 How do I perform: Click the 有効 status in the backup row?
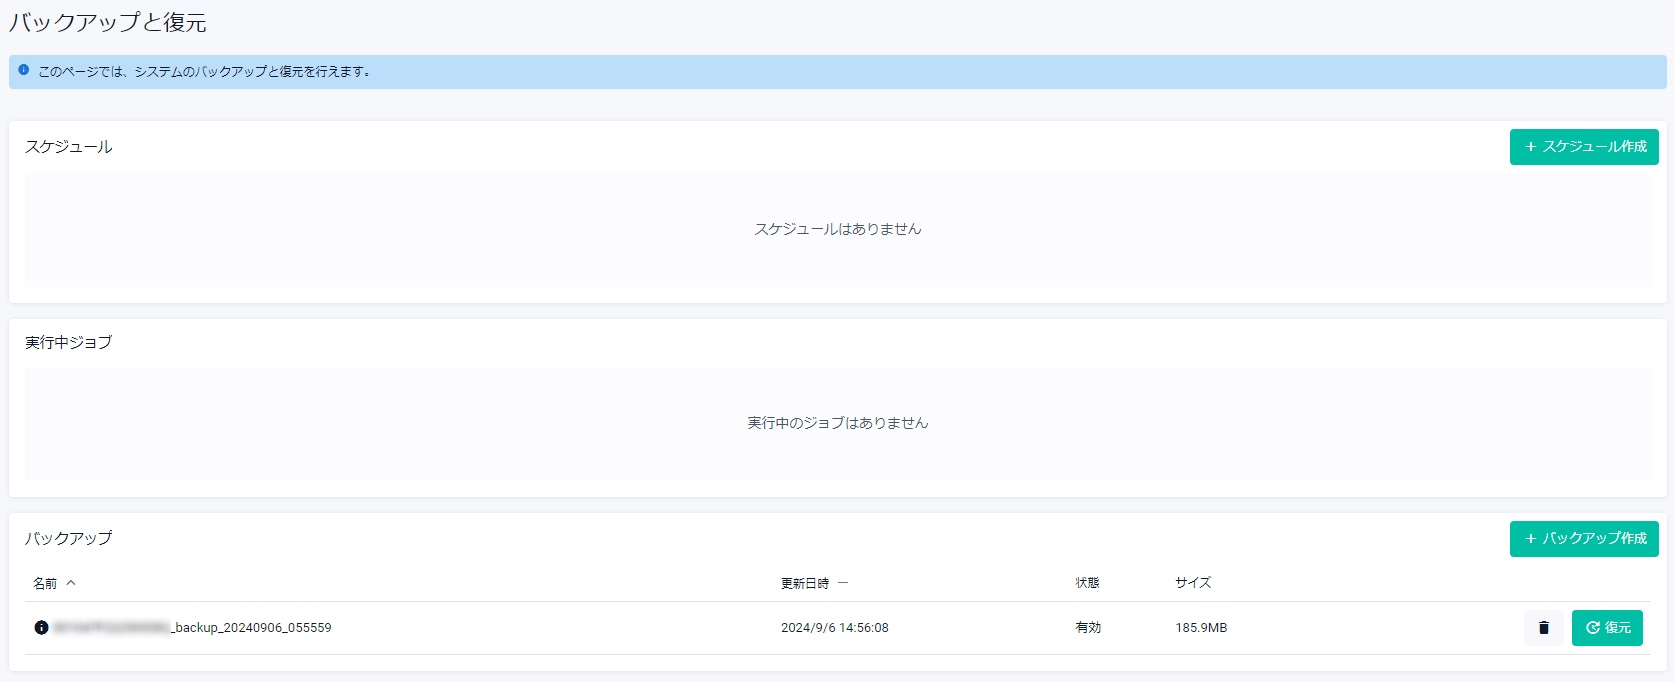[1088, 628]
